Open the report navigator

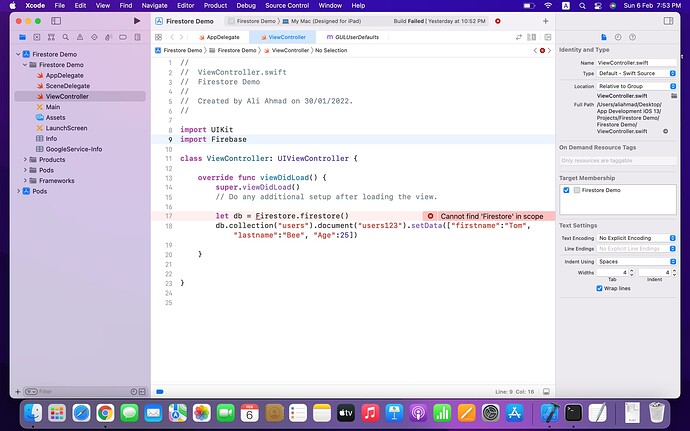[137, 37]
